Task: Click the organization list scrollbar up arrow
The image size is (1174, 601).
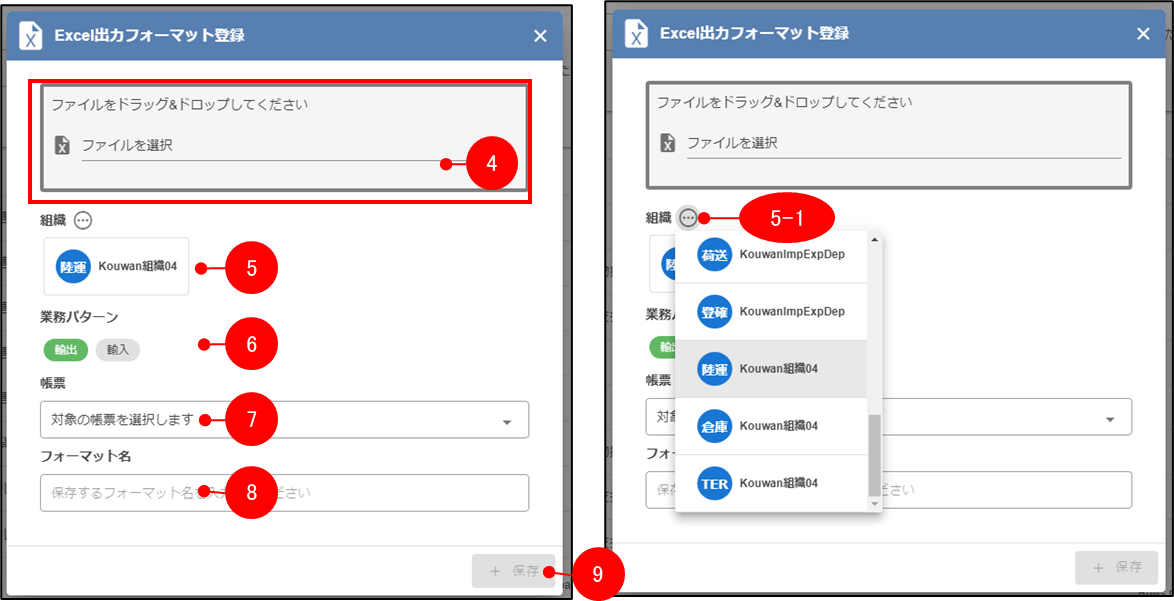Action: click(x=875, y=240)
